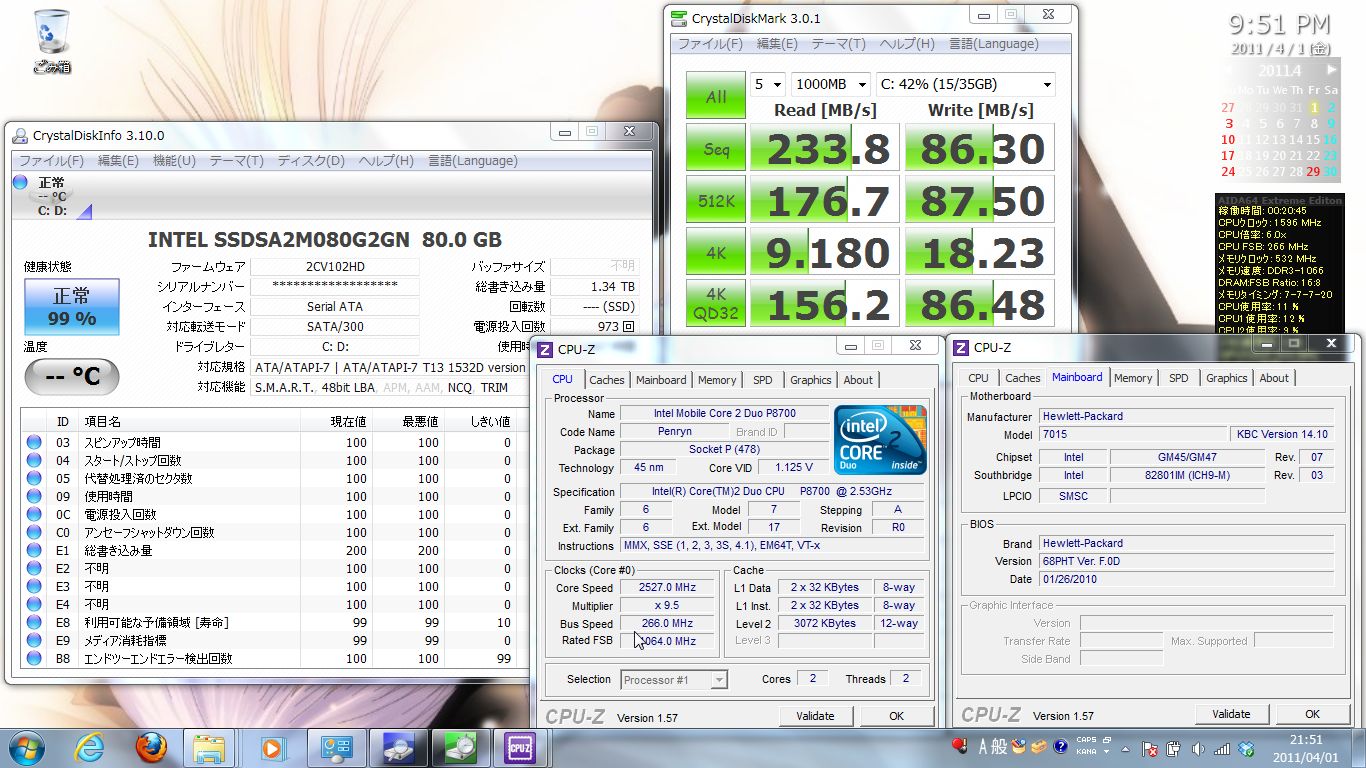Image resolution: width=1366 pixels, height=768 pixels.
Task: Click the red ball icon in the language bar
Action: (x=961, y=746)
